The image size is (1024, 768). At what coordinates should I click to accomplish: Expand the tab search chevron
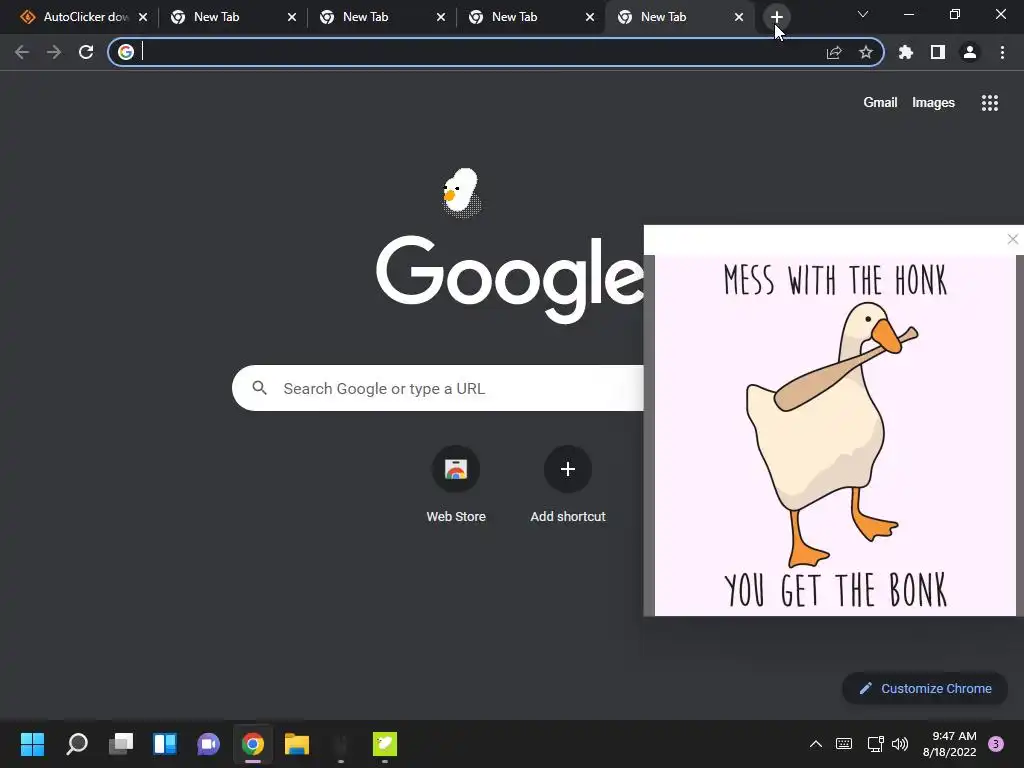pos(863,14)
